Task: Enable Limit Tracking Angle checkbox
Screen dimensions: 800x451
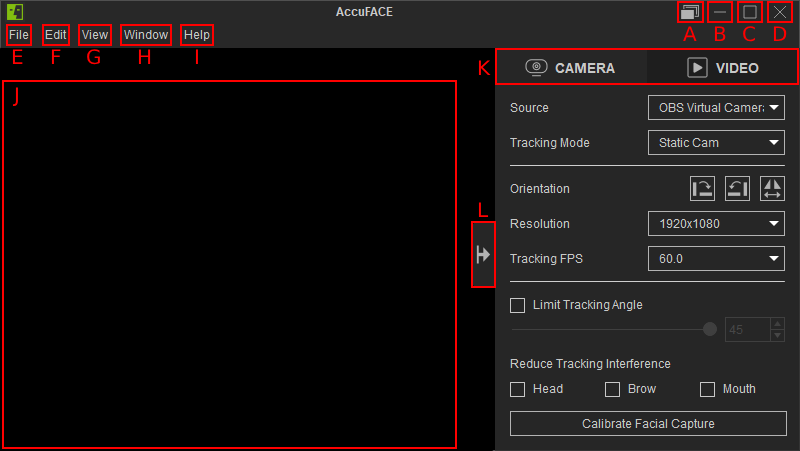Action: click(x=517, y=306)
